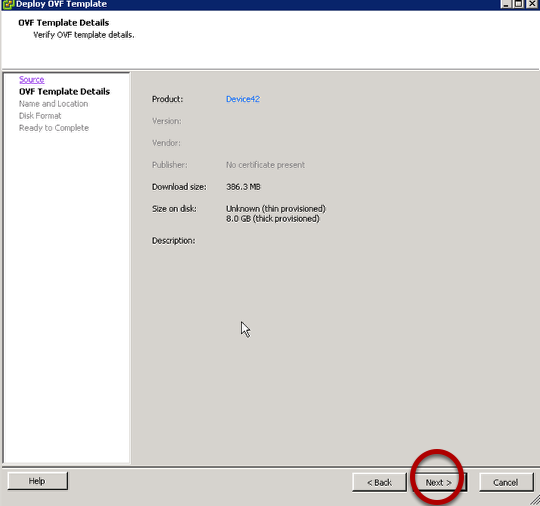
Task: Click the Deploy OVF Template title icon
Action: (x=7, y=4)
